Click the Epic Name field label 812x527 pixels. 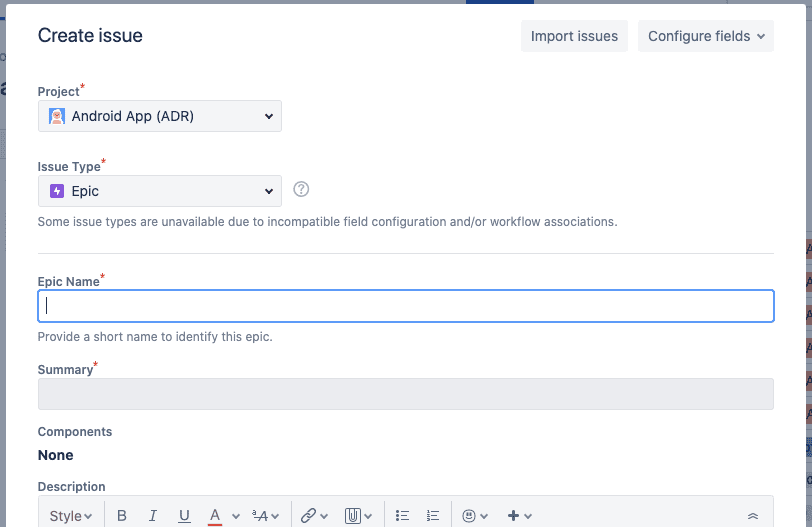point(68,282)
